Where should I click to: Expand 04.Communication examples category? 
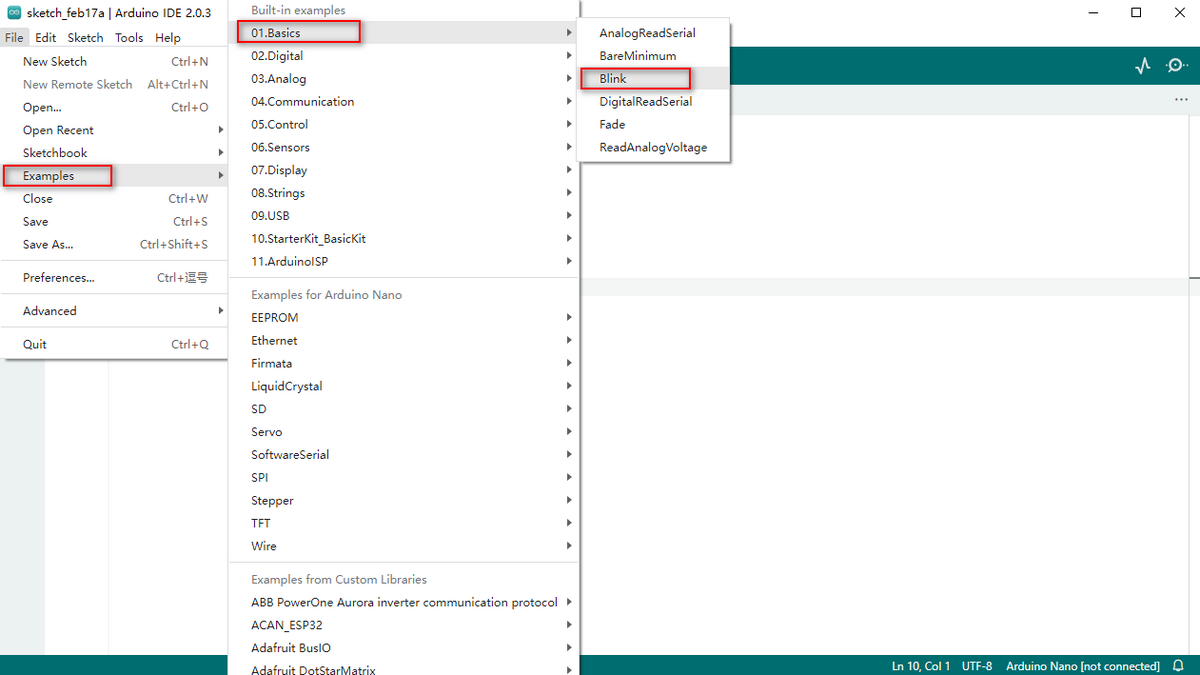pos(404,102)
